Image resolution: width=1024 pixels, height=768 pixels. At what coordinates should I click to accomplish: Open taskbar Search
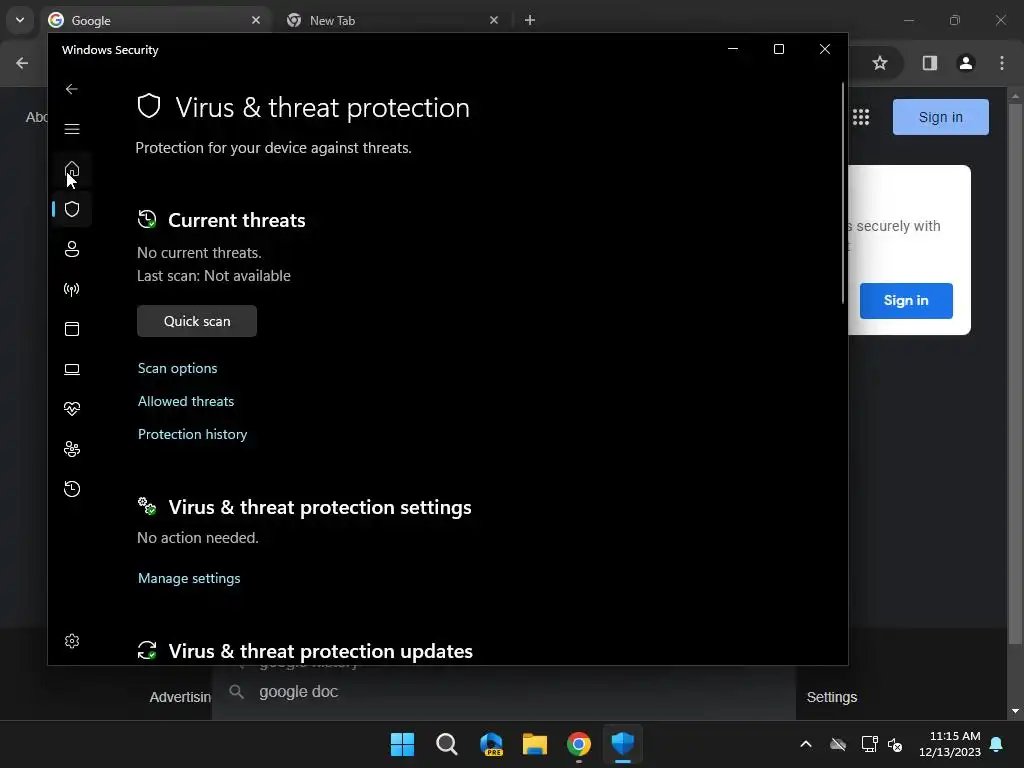tap(447, 744)
